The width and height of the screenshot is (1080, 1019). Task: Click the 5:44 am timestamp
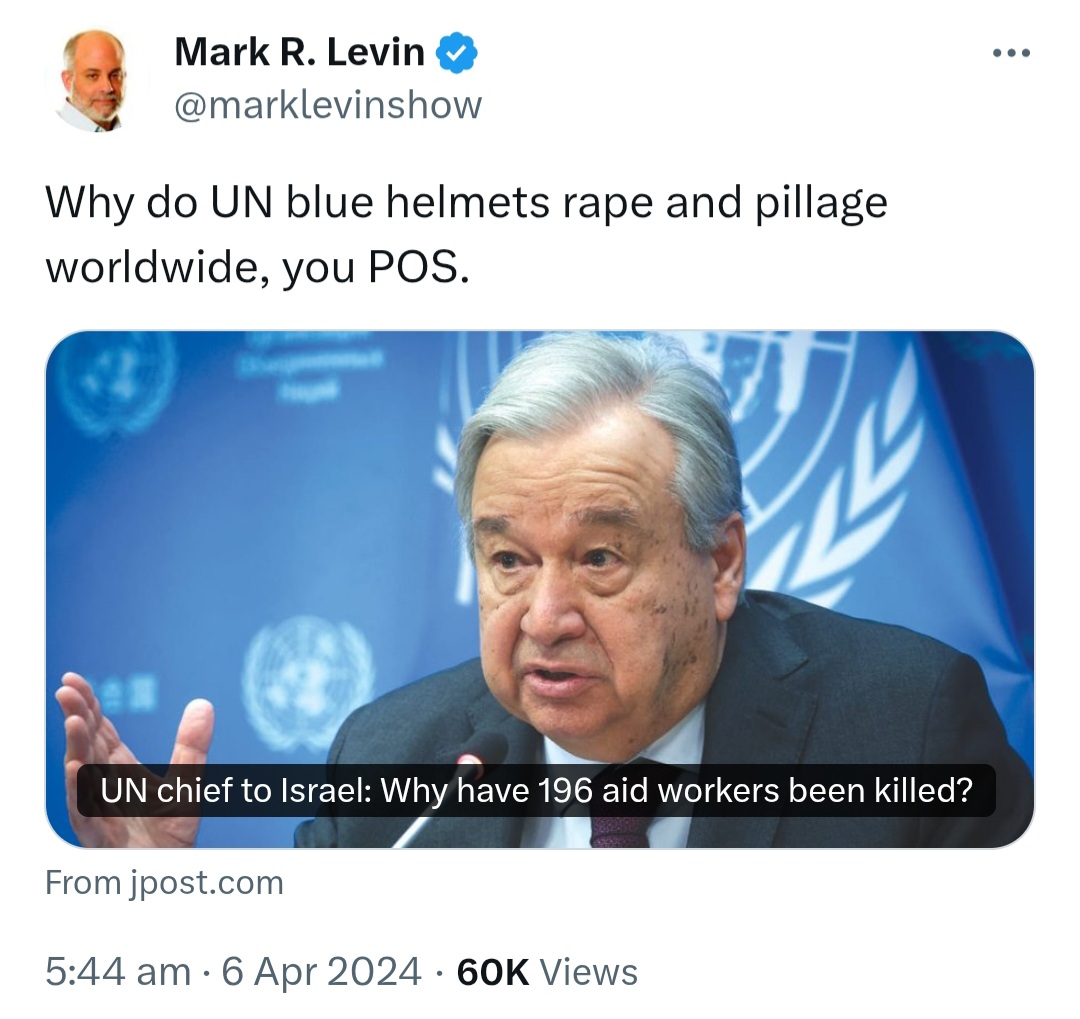tap(118, 971)
